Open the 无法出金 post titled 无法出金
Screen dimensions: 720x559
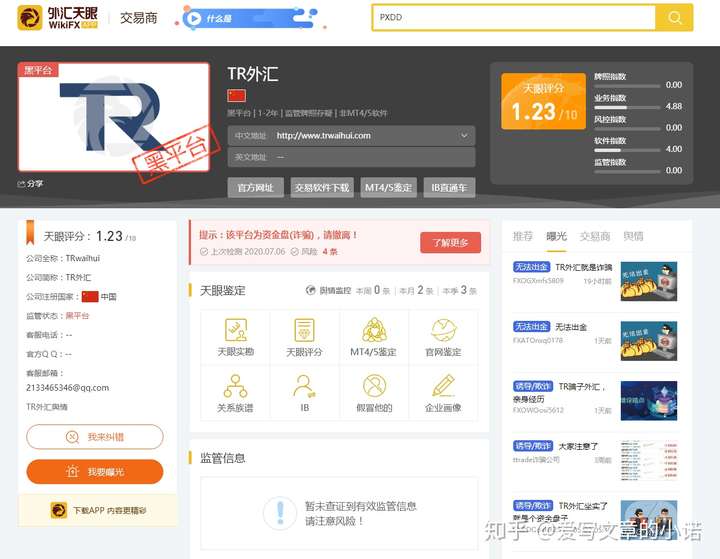[x=571, y=327]
